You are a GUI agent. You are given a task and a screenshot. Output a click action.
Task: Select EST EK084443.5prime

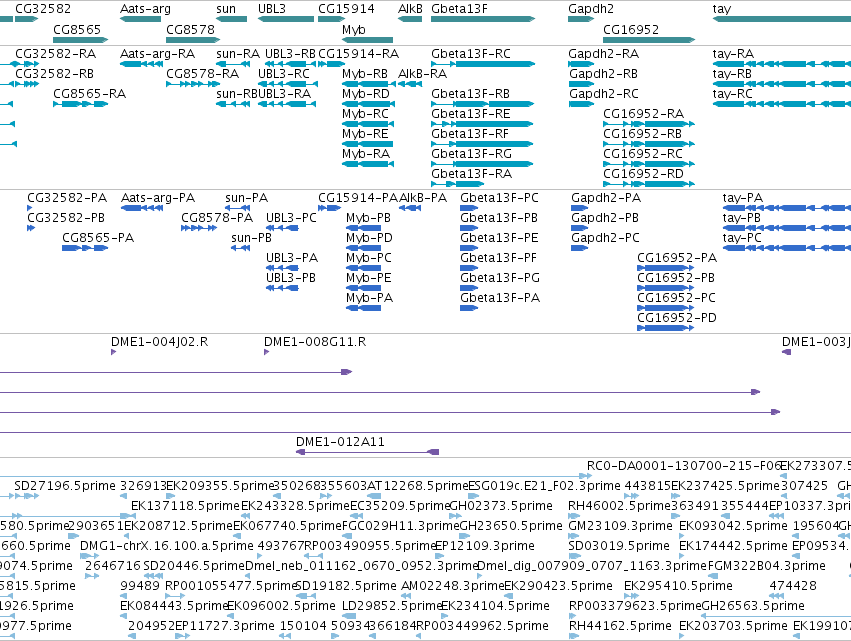click(x=174, y=606)
